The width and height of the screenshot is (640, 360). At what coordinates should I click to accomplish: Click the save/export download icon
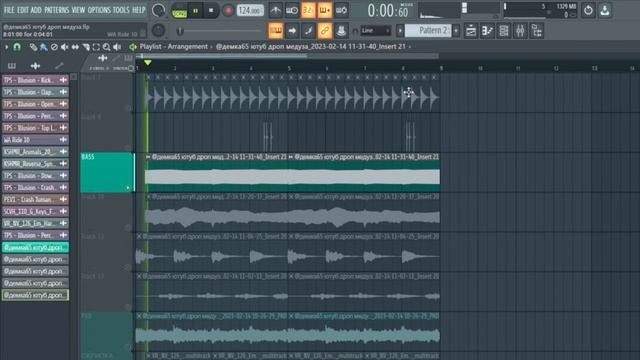(605, 11)
